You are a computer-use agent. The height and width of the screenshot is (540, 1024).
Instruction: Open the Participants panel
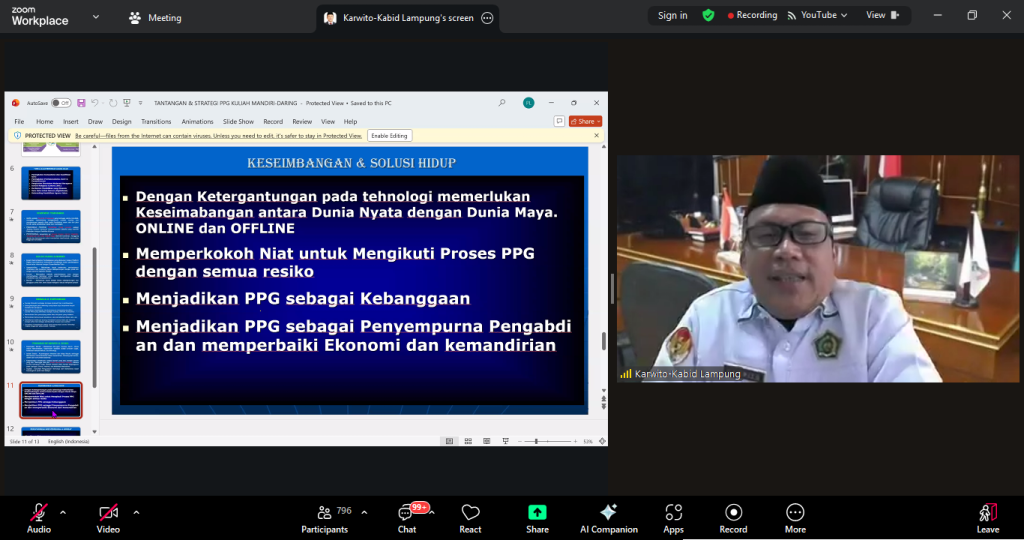click(325, 517)
